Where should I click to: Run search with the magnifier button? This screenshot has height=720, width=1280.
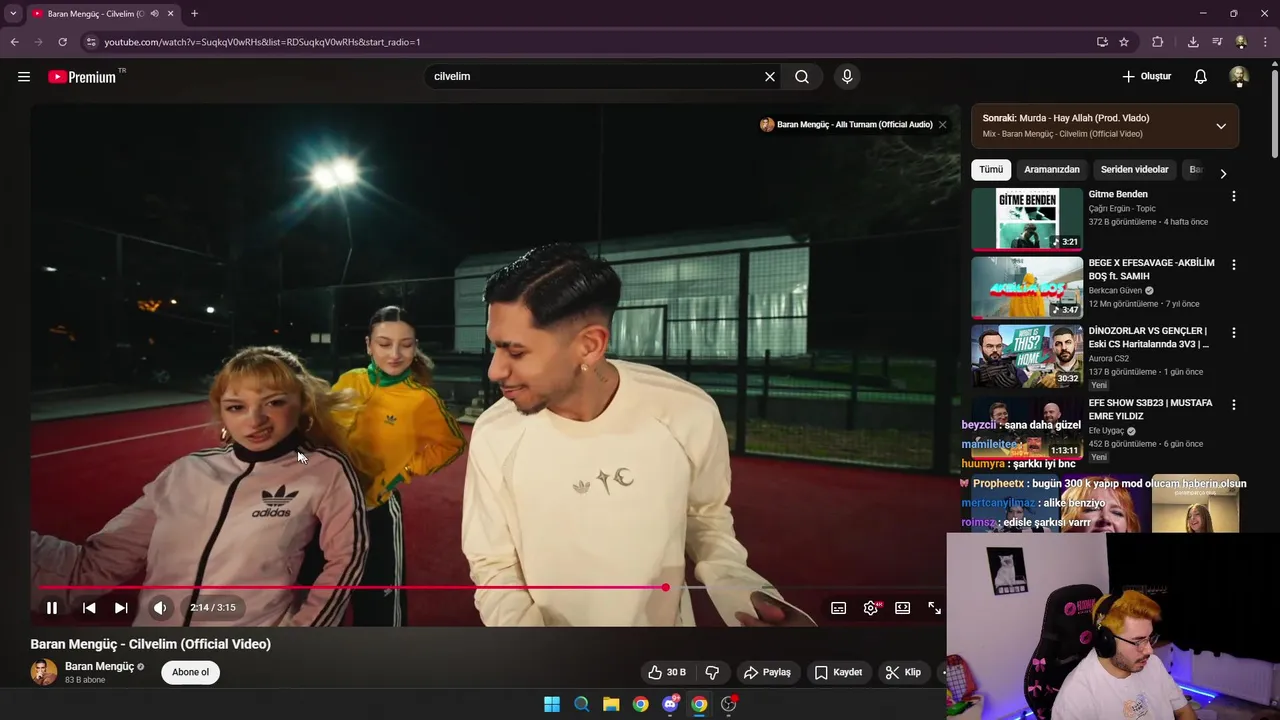coord(802,76)
